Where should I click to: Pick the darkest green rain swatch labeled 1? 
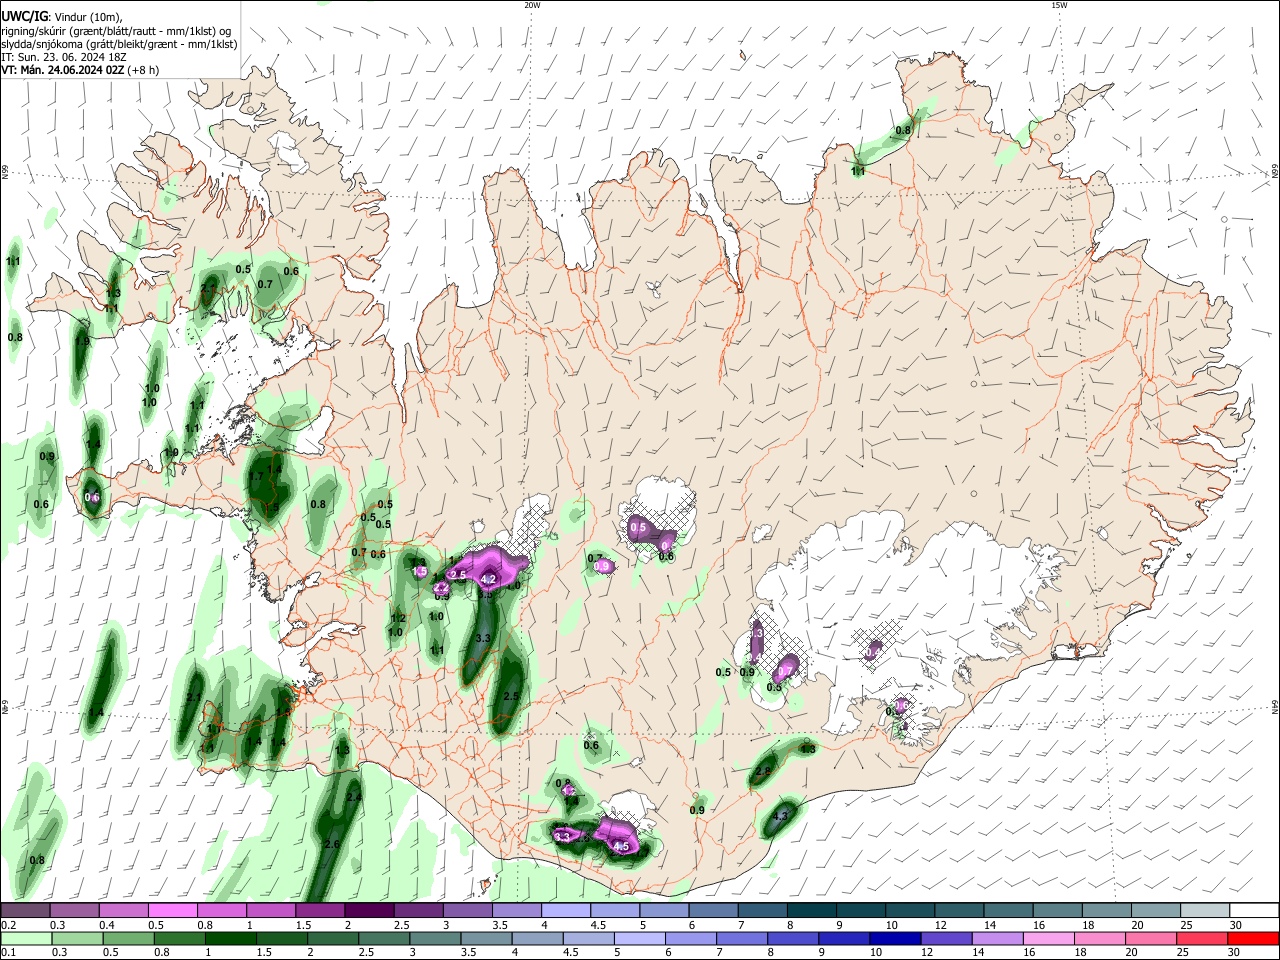(230, 938)
